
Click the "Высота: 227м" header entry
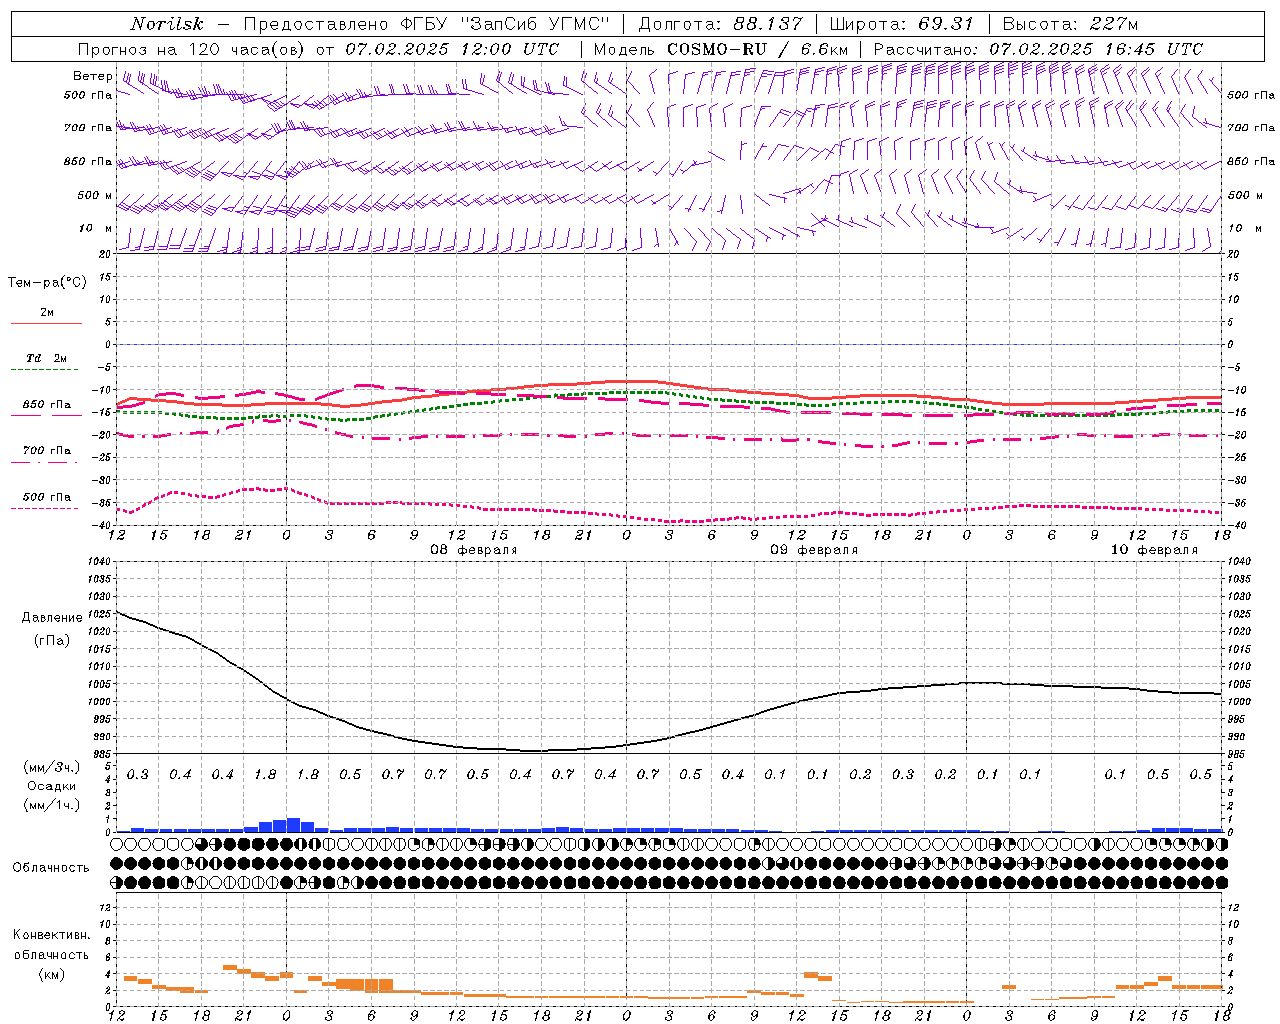pyautogui.click(x=1070, y=24)
